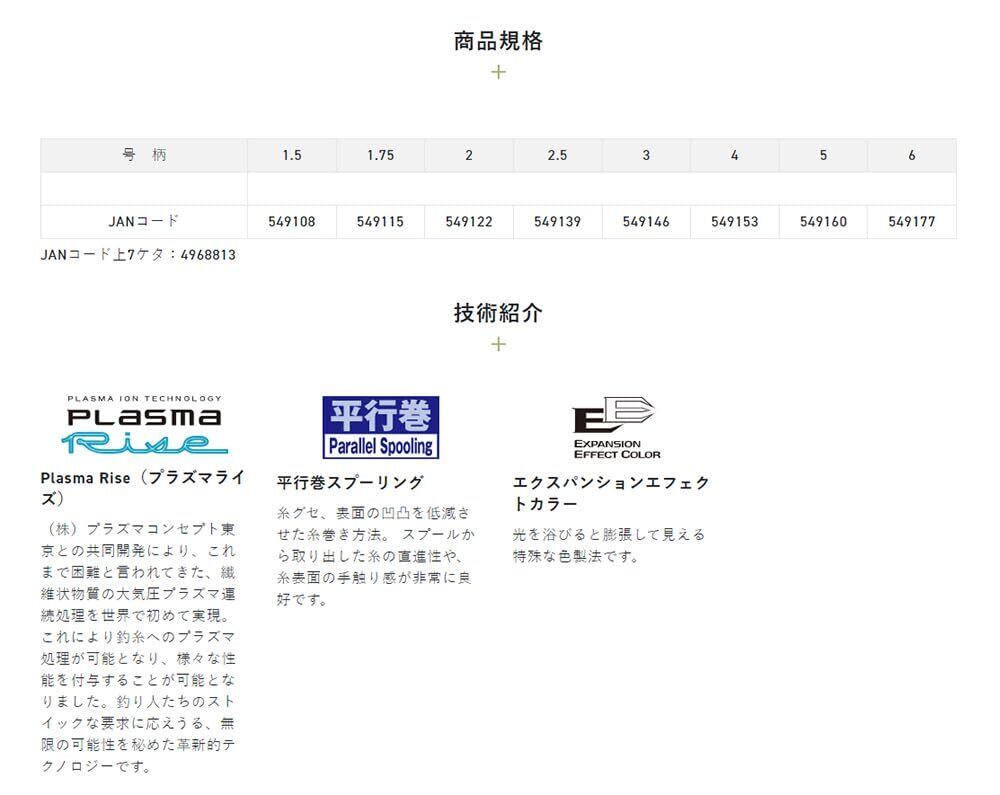Click the 平行巻 Parallel Spooling logo
The width and height of the screenshot is (1000, 795).
click(x=381, y=427)
